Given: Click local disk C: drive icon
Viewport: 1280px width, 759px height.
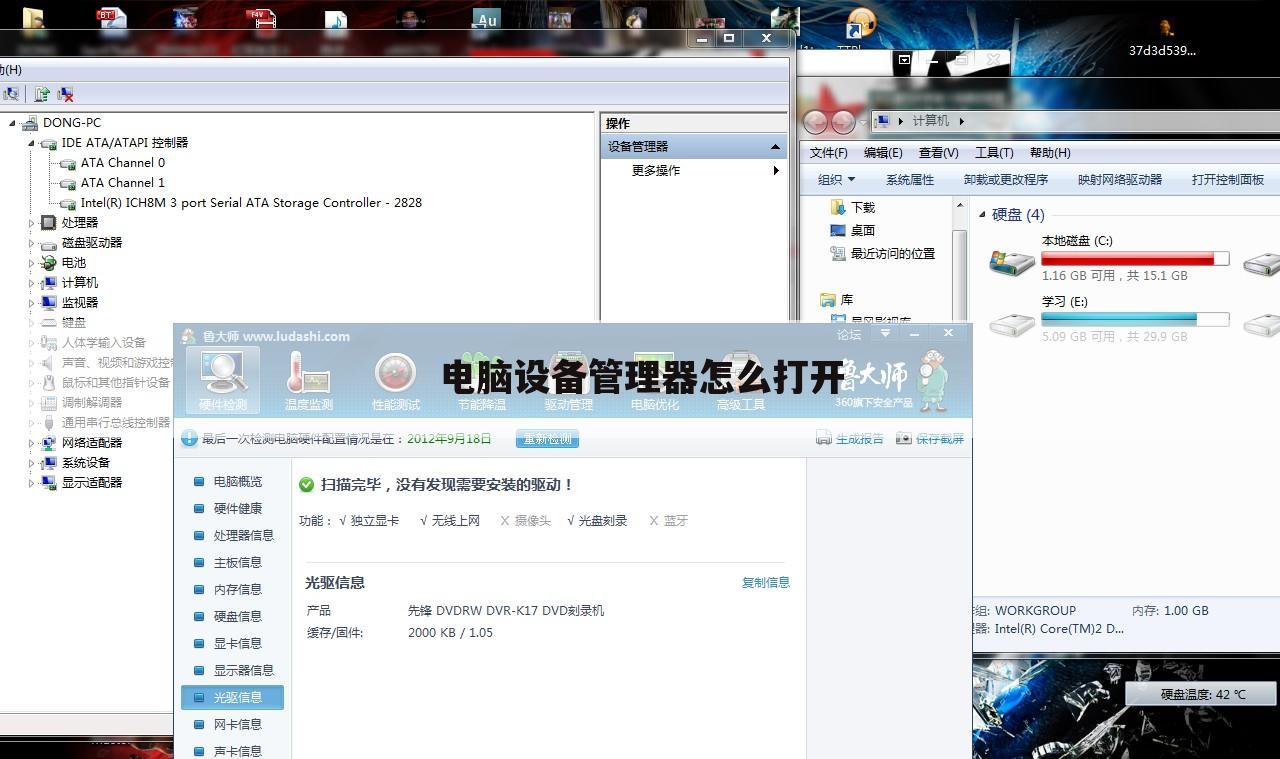Looking at the screenshot, I should click(x=1011, y=262).
